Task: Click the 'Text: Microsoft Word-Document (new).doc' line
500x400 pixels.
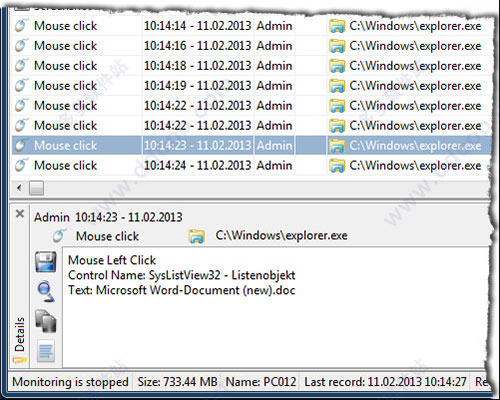Action: 182,290
